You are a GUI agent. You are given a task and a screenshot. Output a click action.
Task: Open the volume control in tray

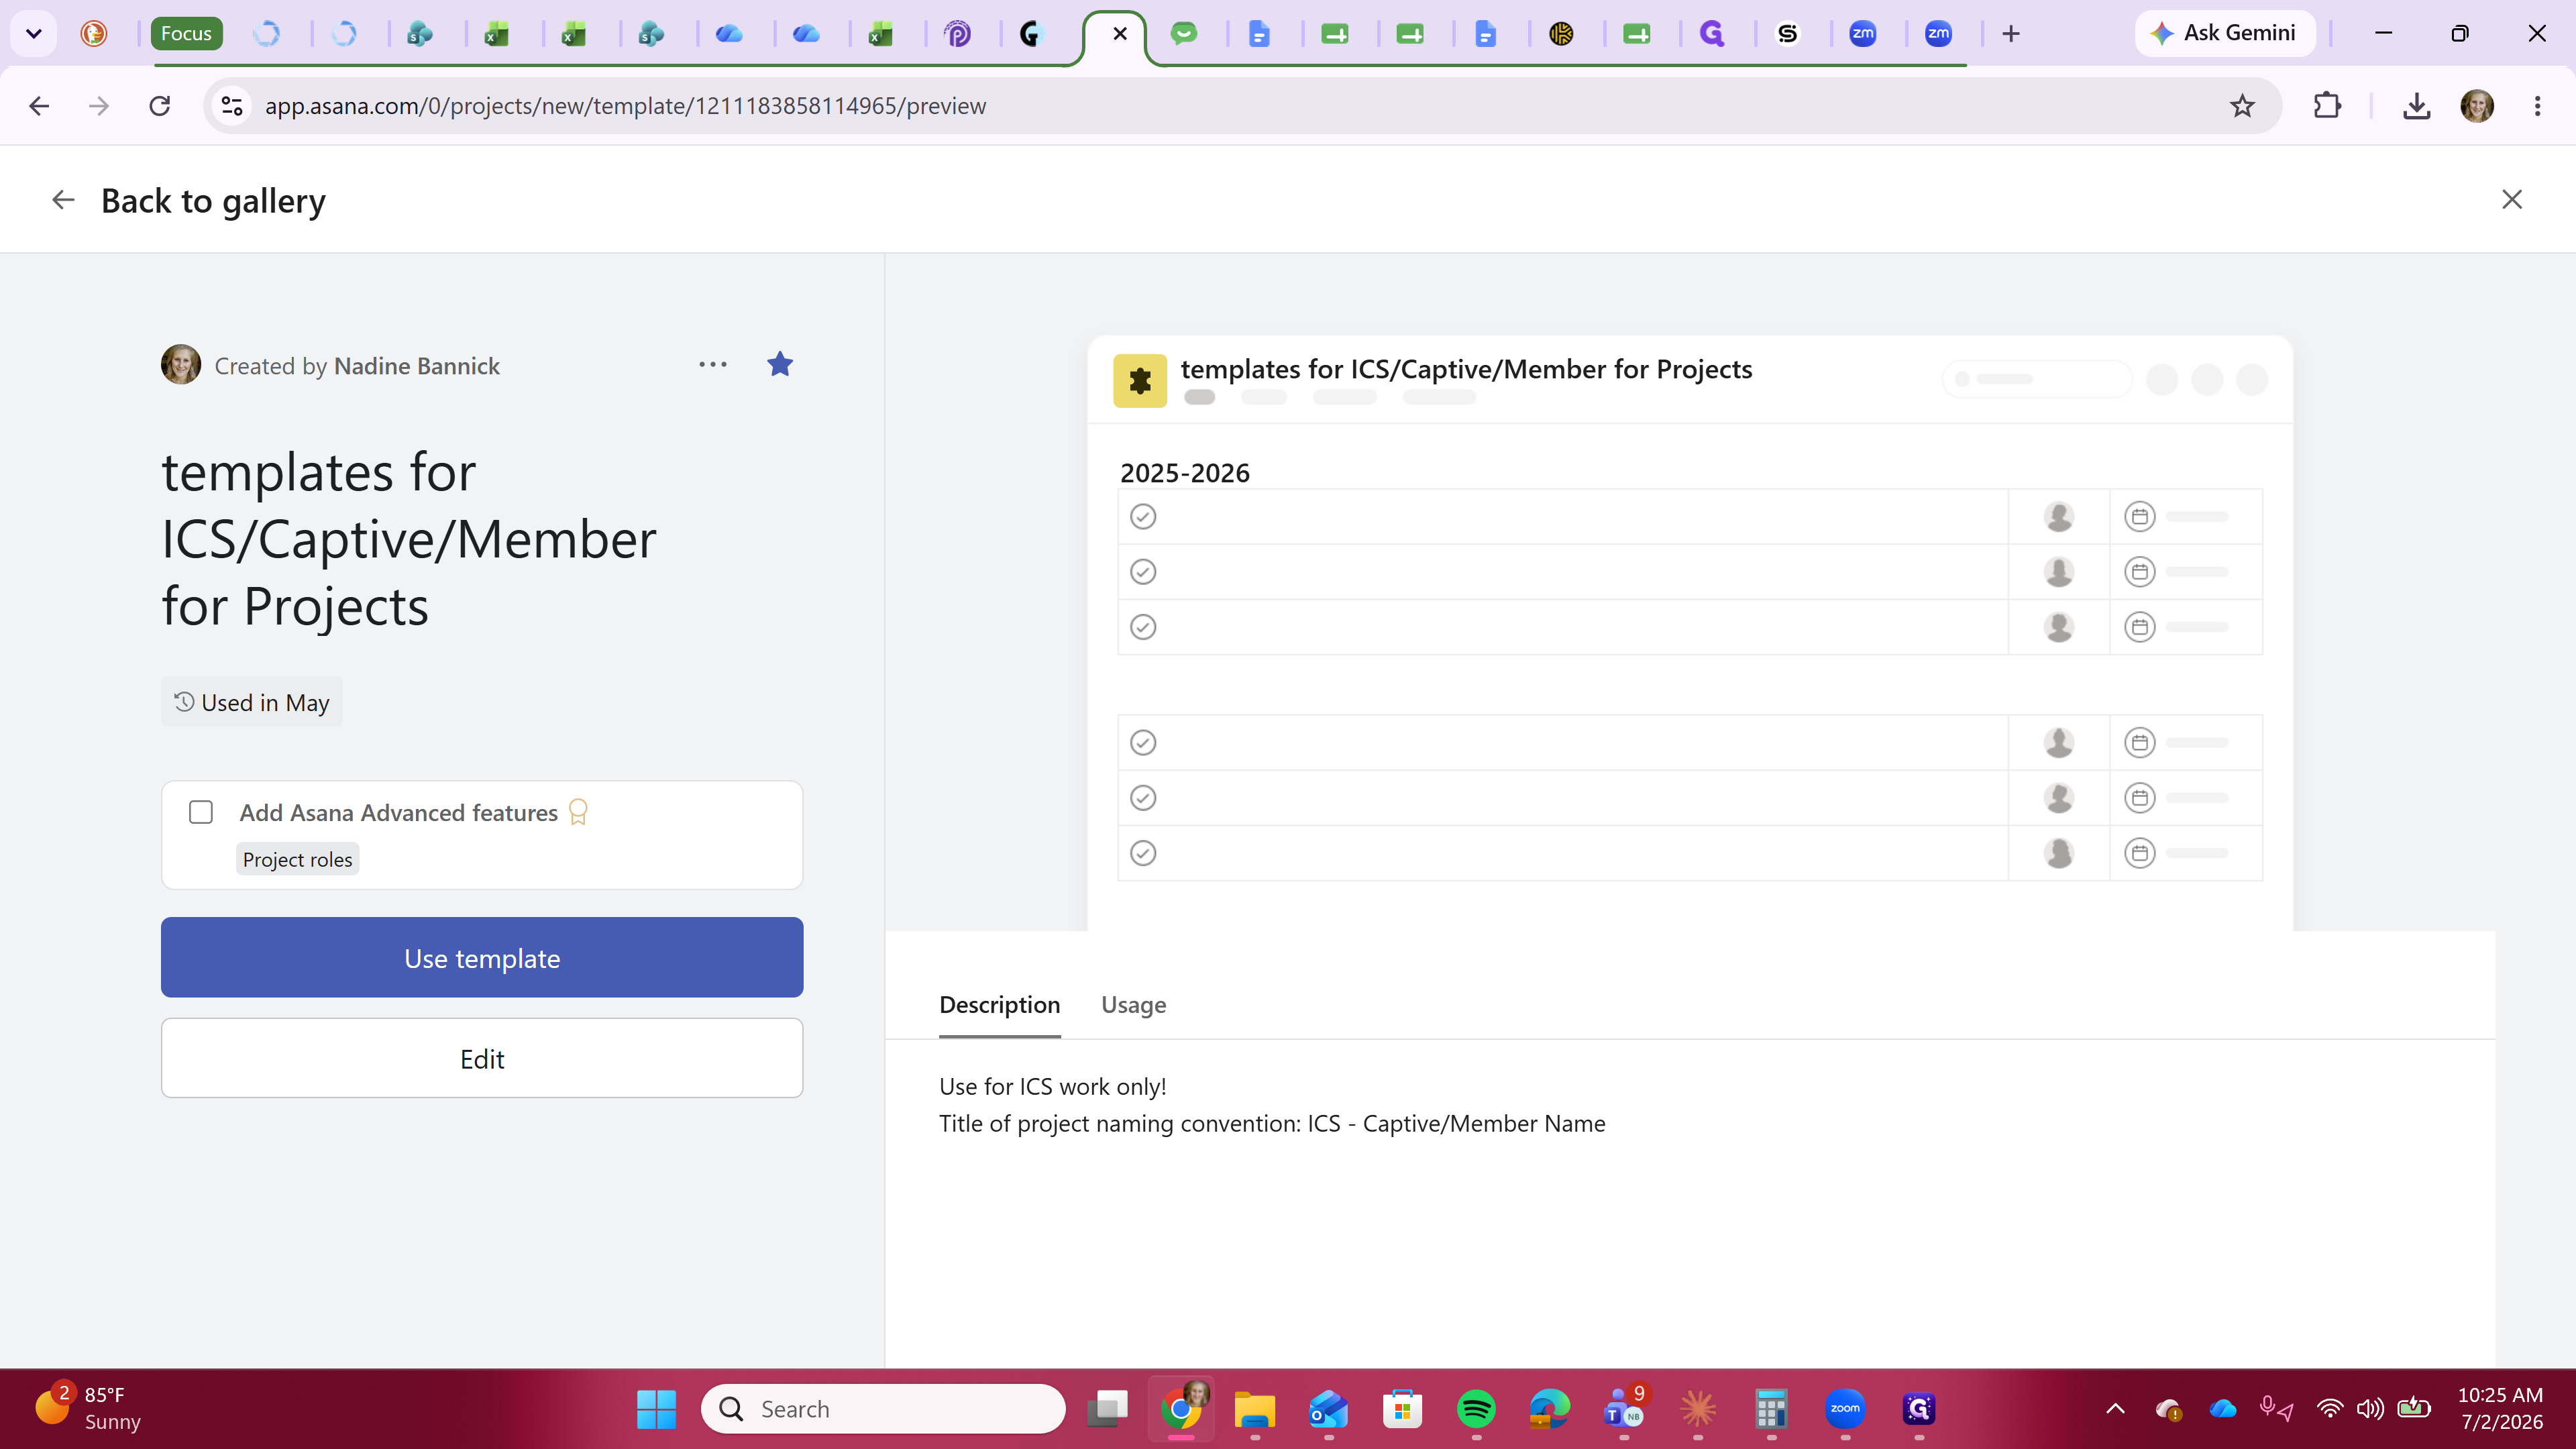[x=2370, y=1409]
